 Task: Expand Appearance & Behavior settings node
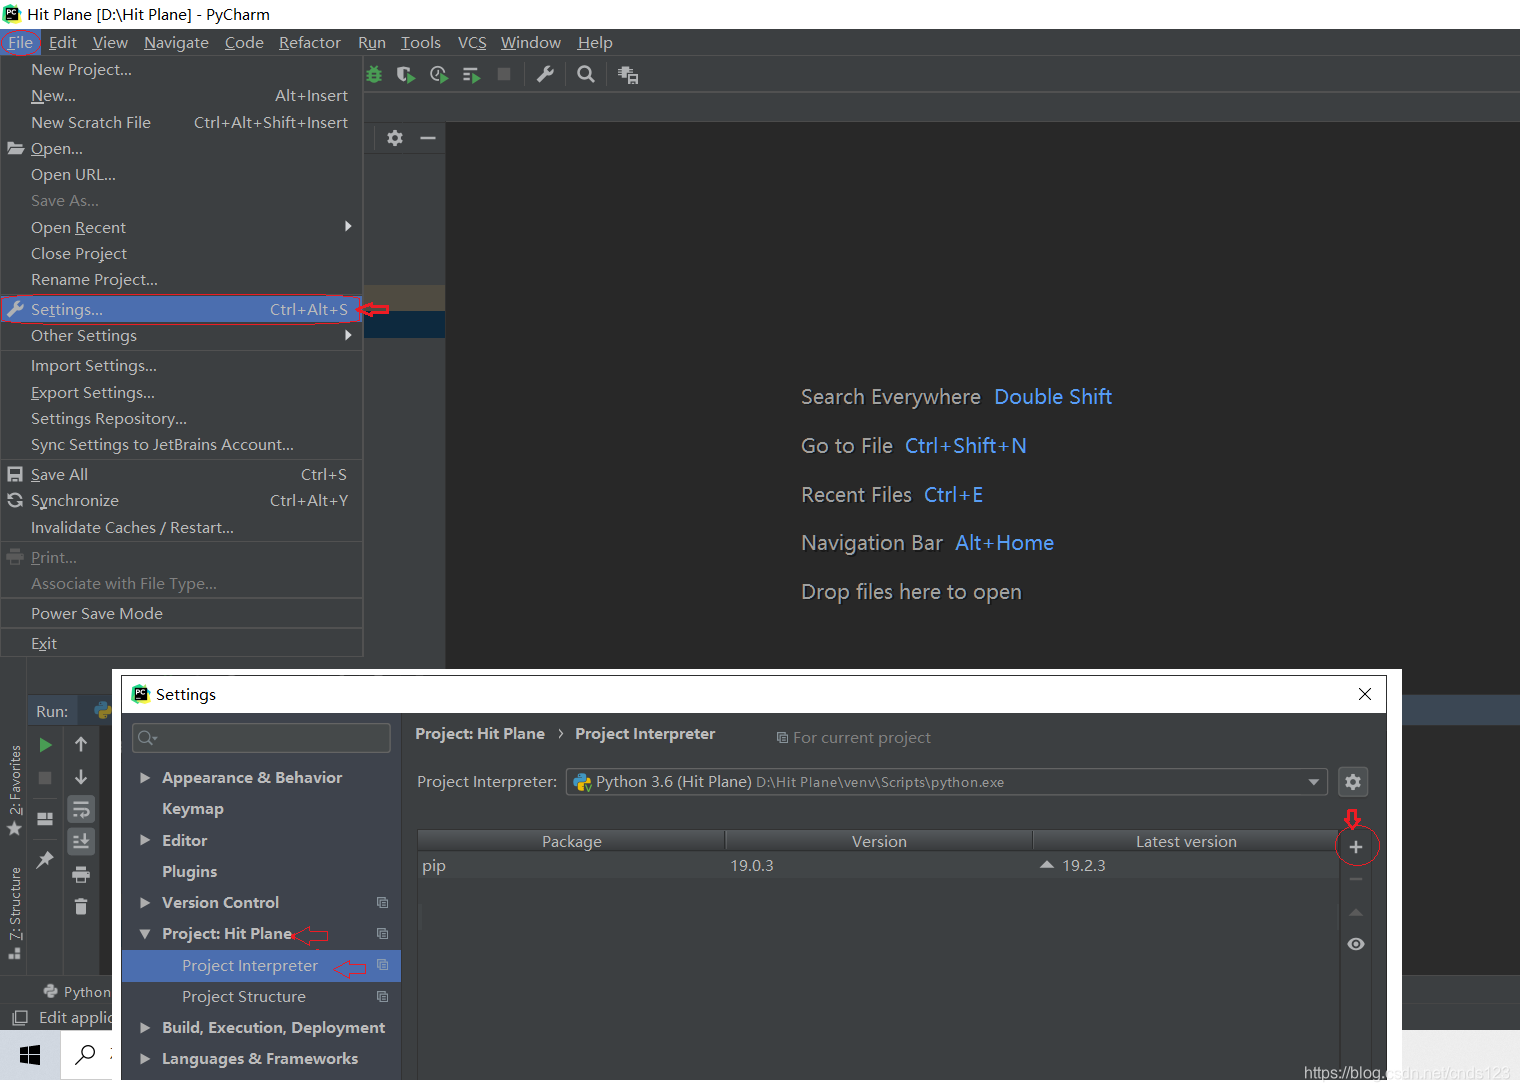pos(145,777)
